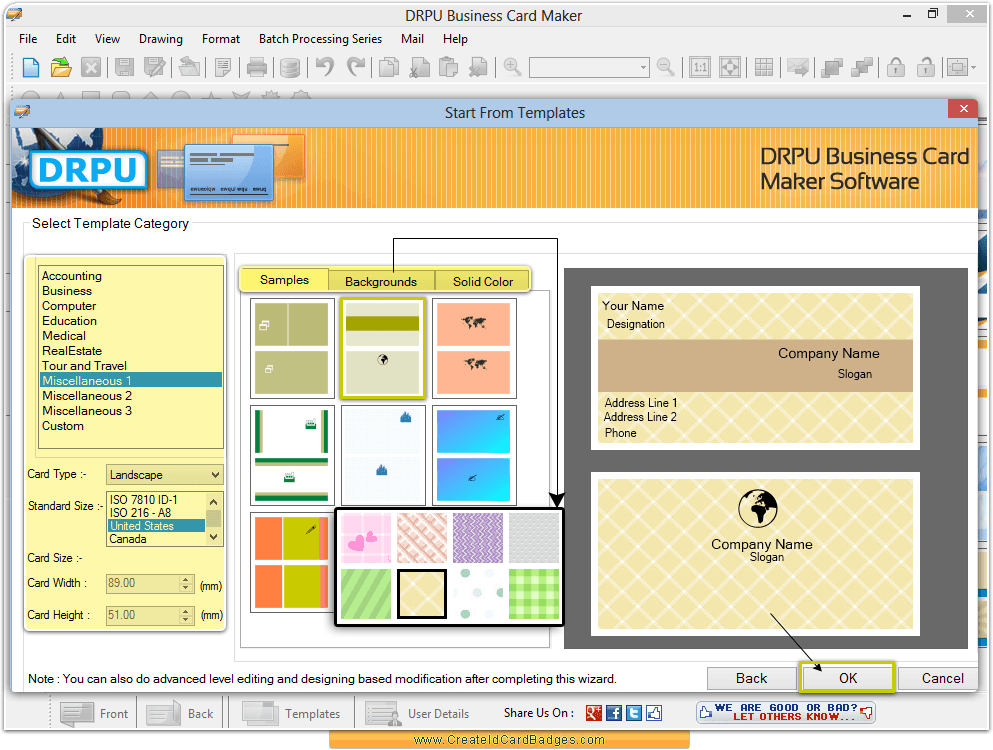Switch to the Backgrounds tab
This screenshot has height=750, width=993.
pyautogui.click(x=381, y=281)
